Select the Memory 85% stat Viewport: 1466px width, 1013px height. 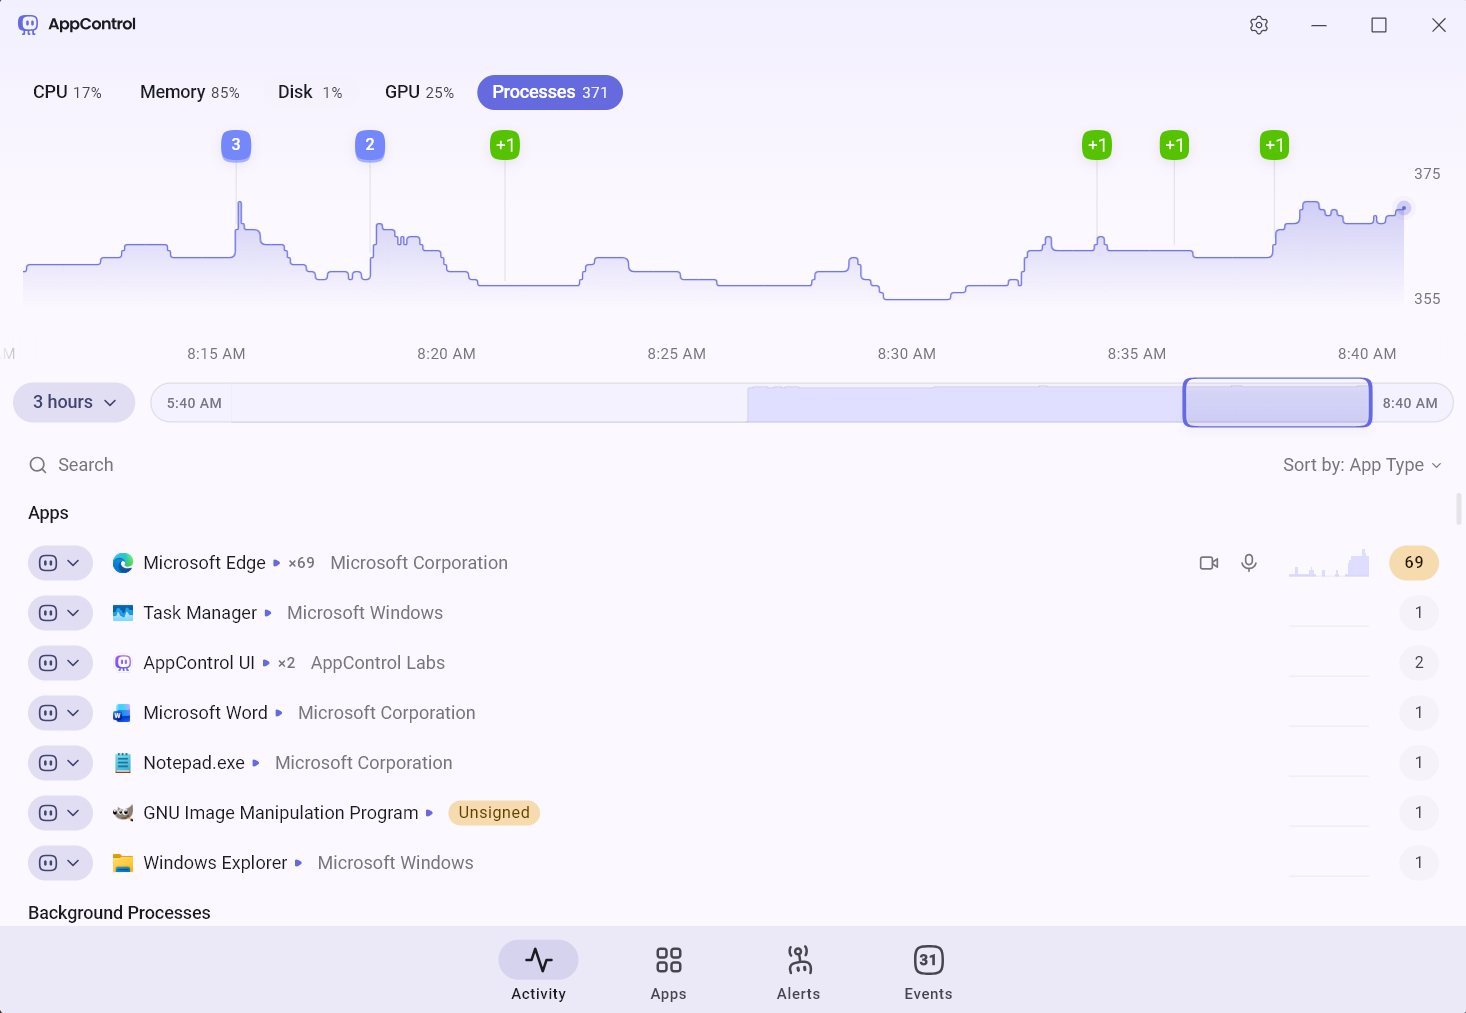click(189, 92)
